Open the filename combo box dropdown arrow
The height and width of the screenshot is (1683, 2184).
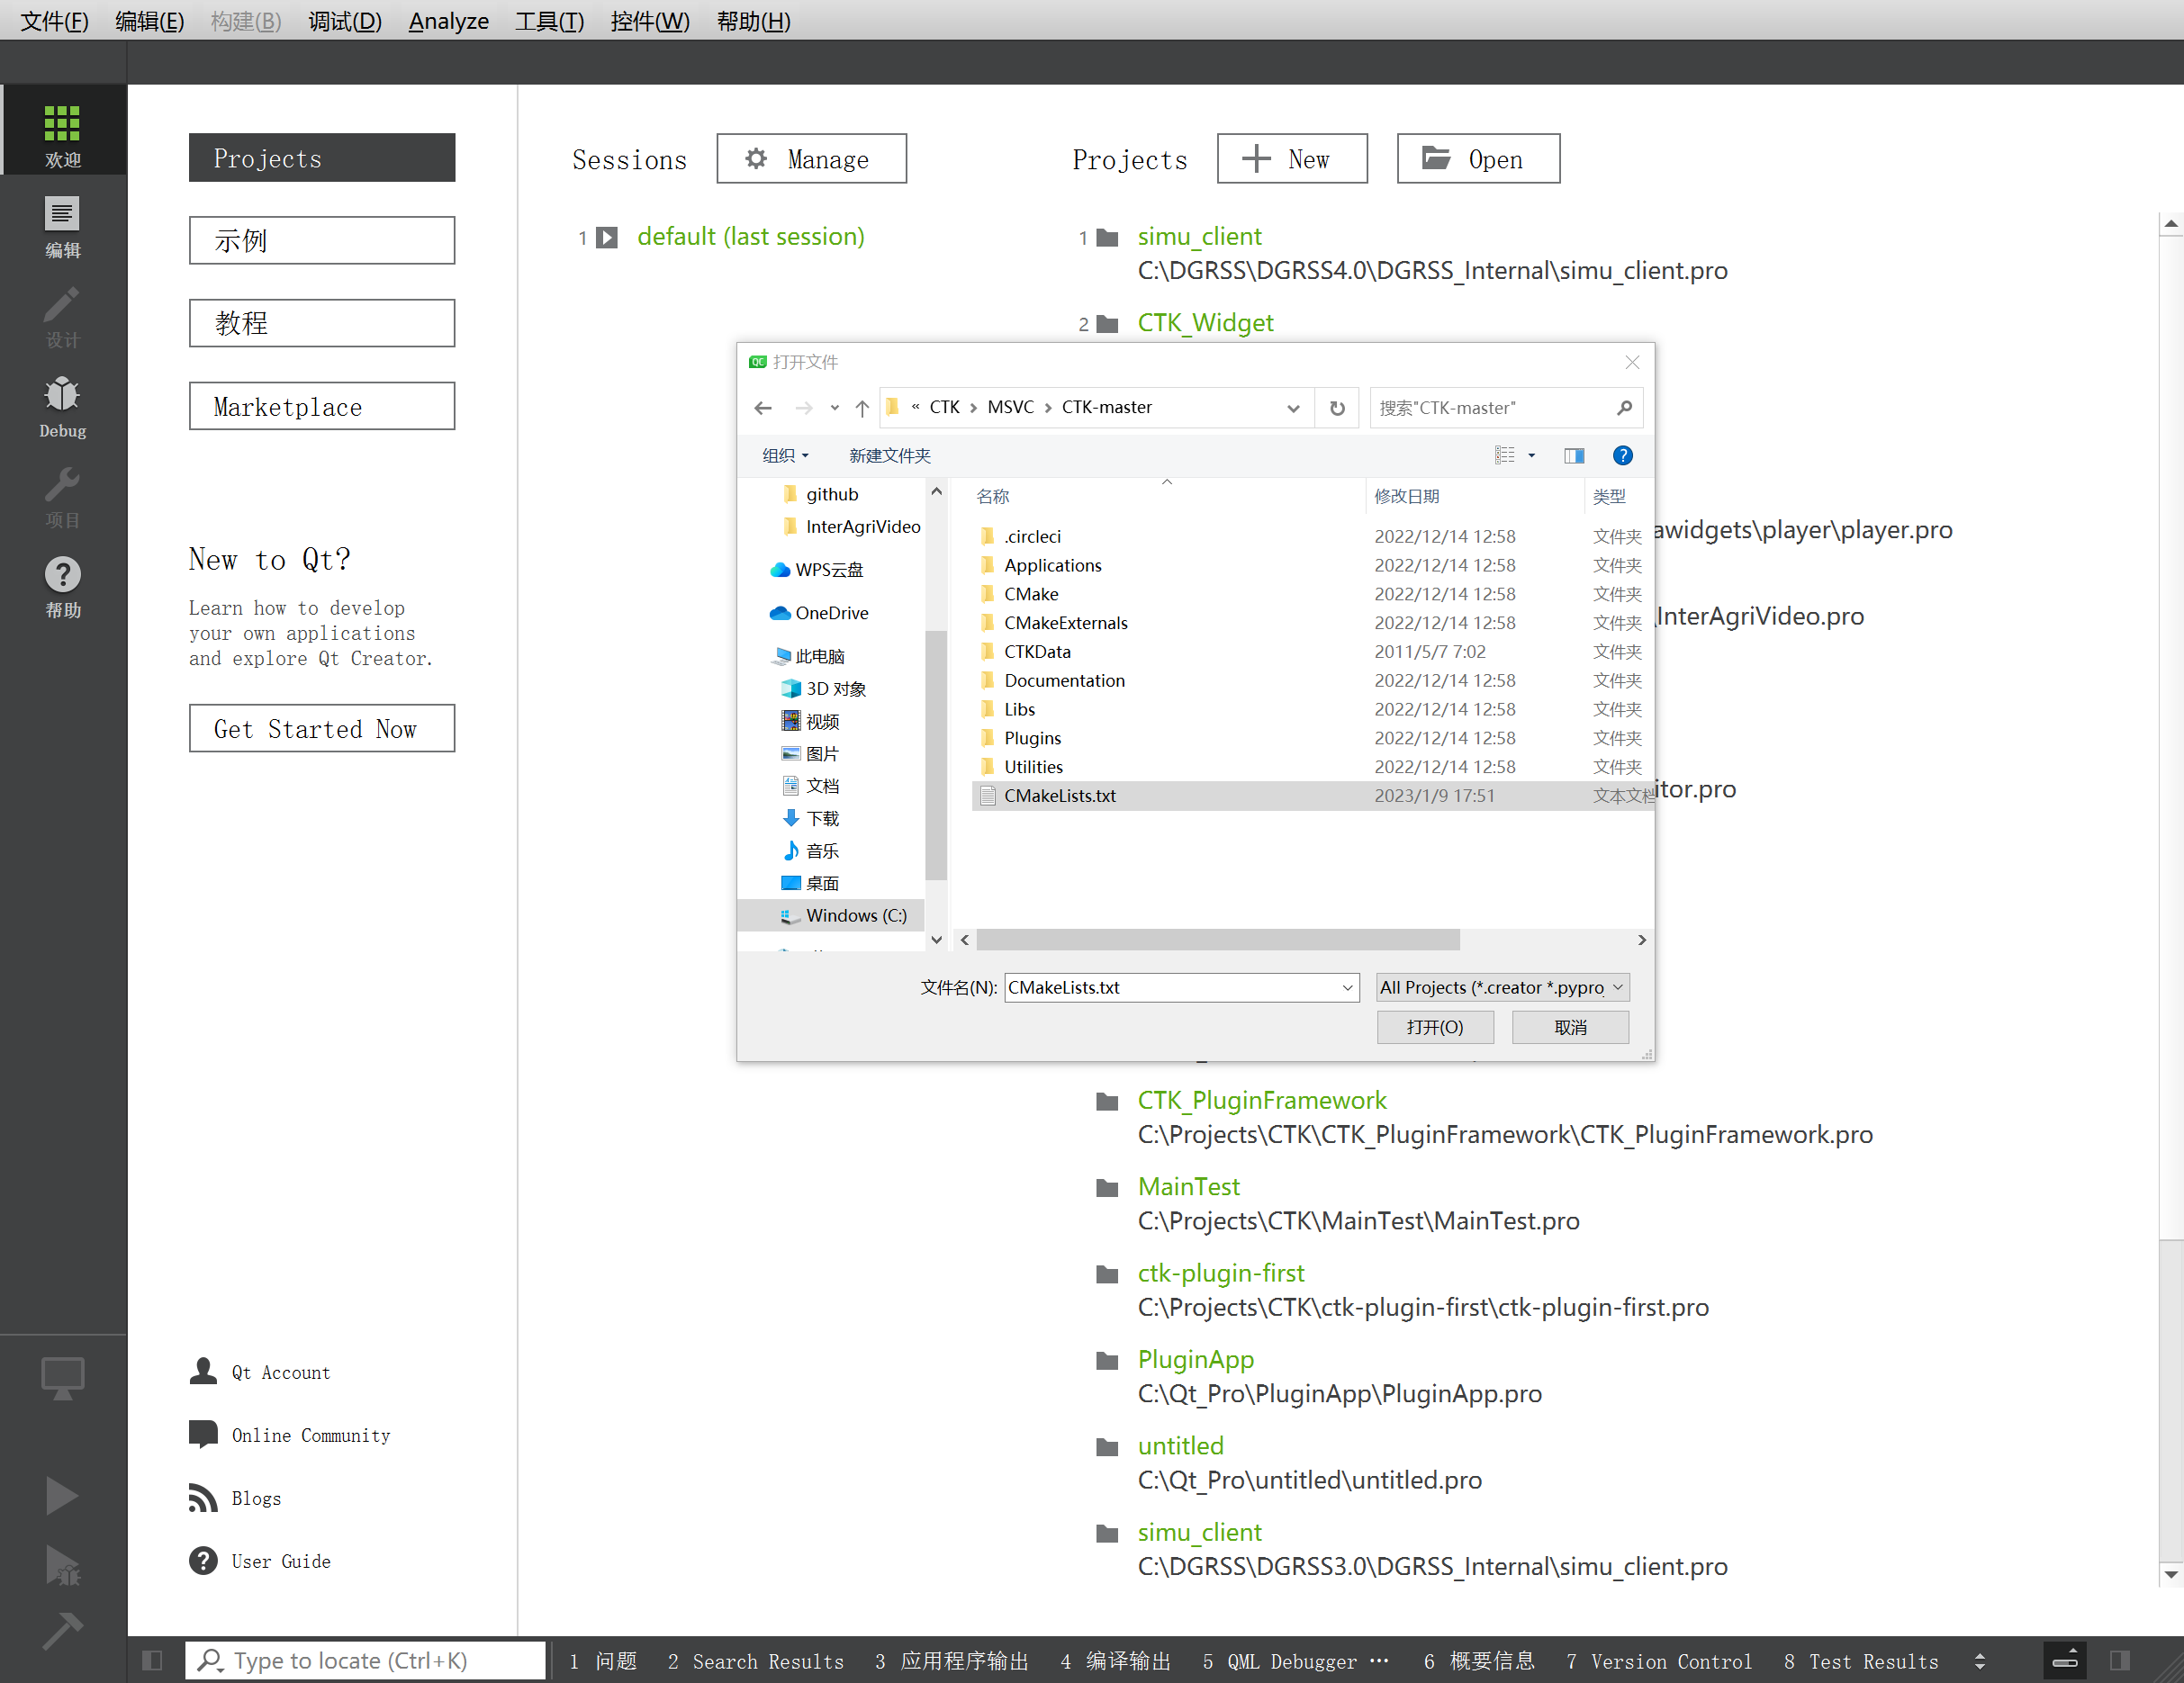(1347, 988)
